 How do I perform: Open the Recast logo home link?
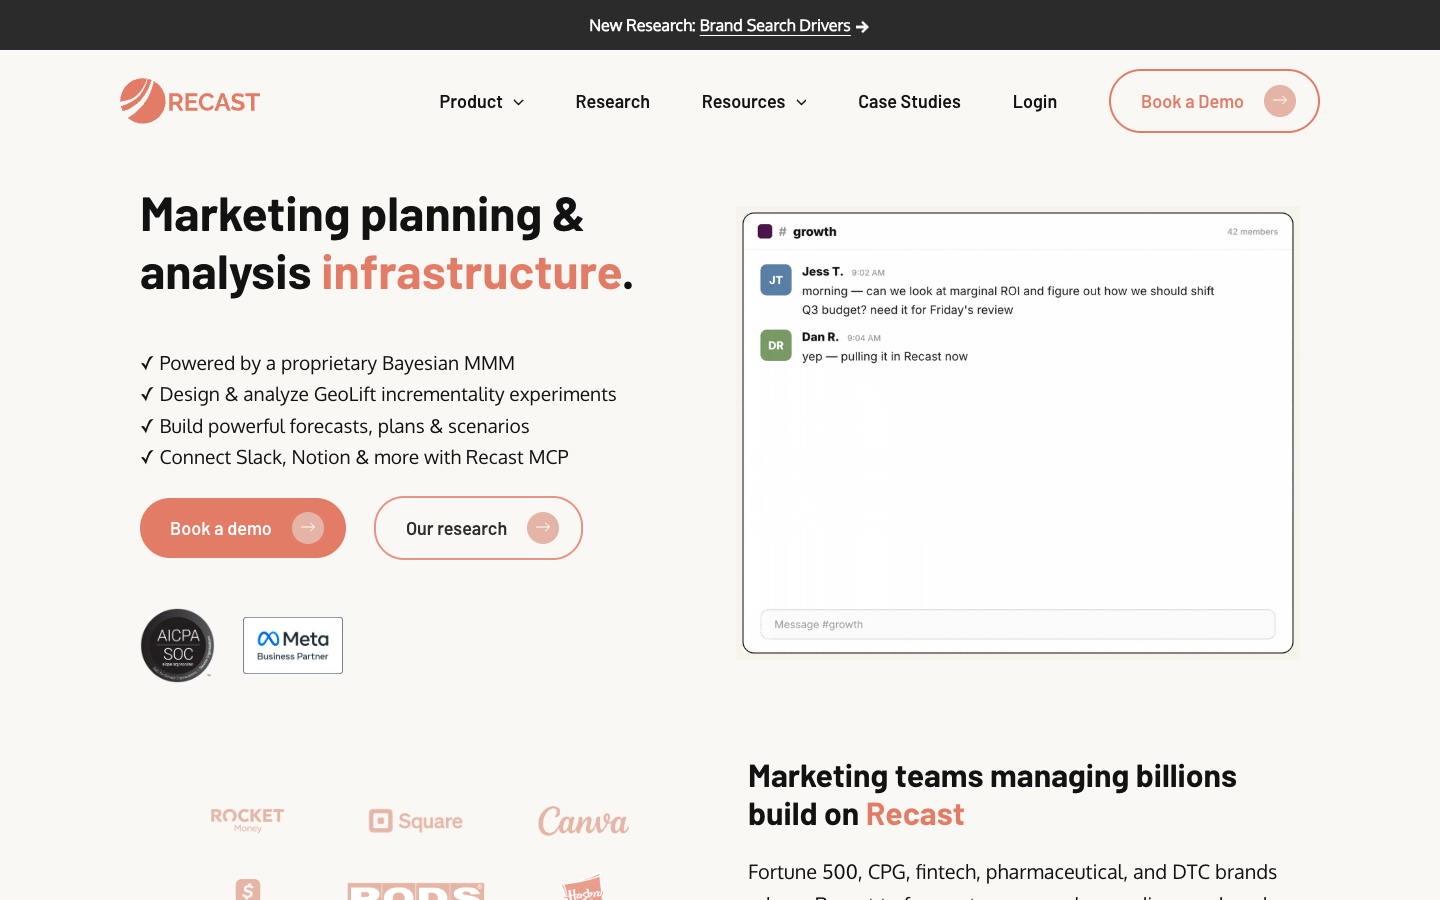click(x=190, y=101)
